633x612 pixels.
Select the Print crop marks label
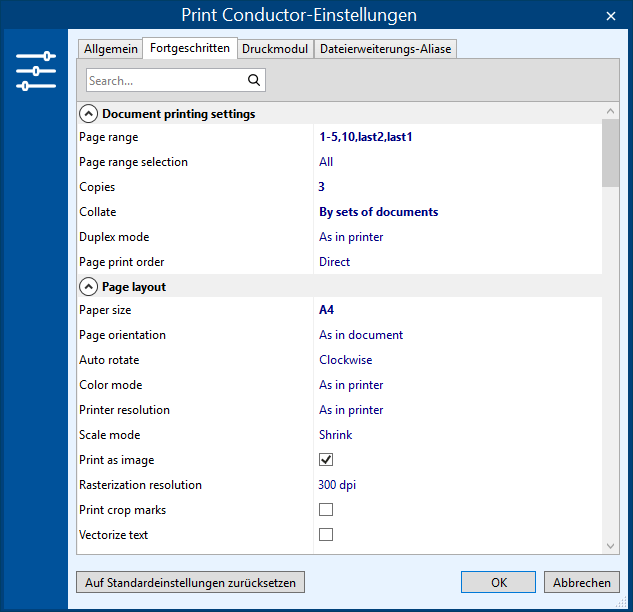(122, 510)
